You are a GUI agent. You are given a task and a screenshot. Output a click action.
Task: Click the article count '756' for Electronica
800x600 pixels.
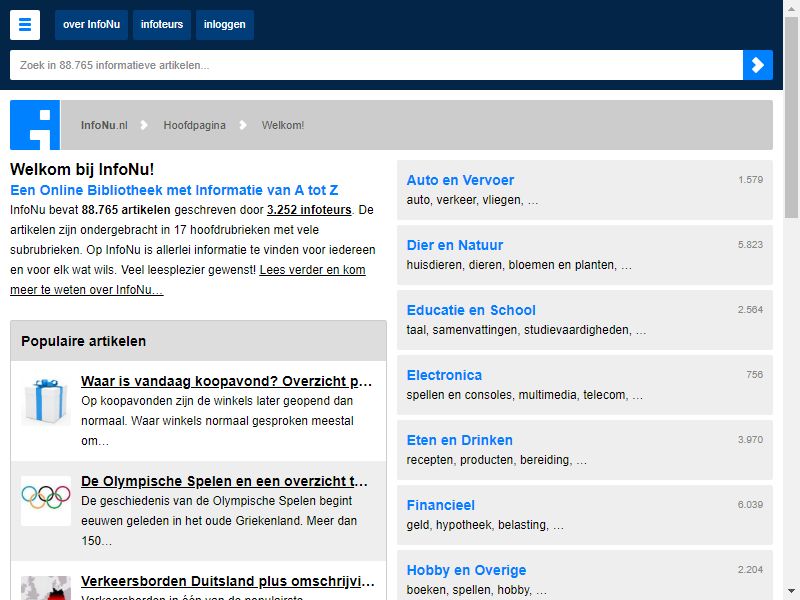[754, 374]
